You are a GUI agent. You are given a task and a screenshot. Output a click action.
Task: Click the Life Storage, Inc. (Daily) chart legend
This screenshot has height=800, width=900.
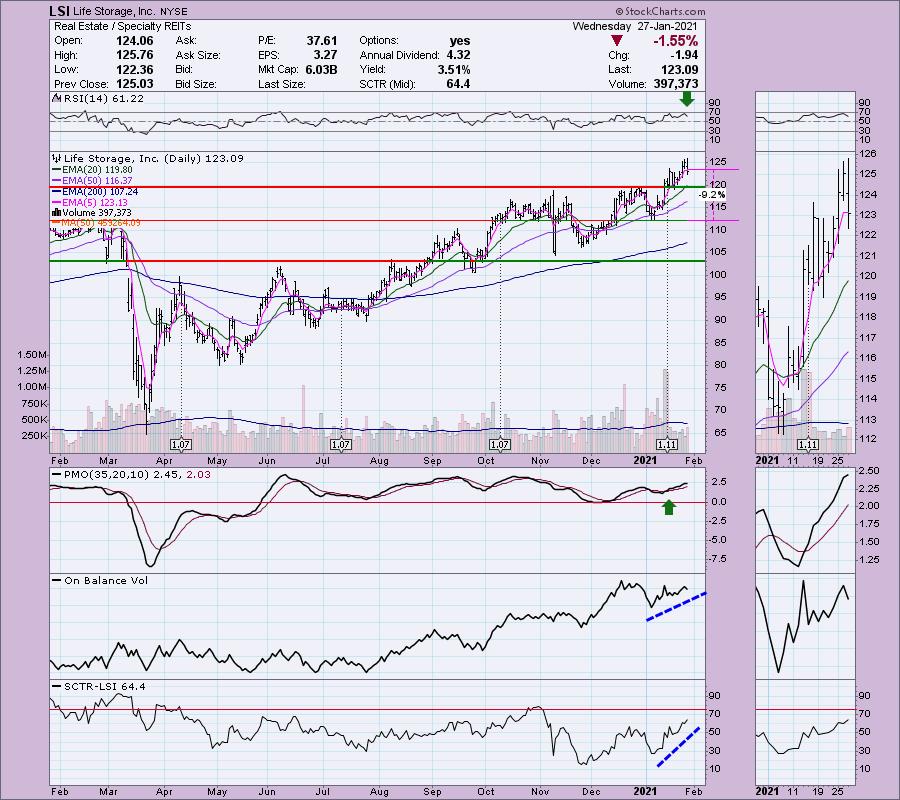pos(154,158)
